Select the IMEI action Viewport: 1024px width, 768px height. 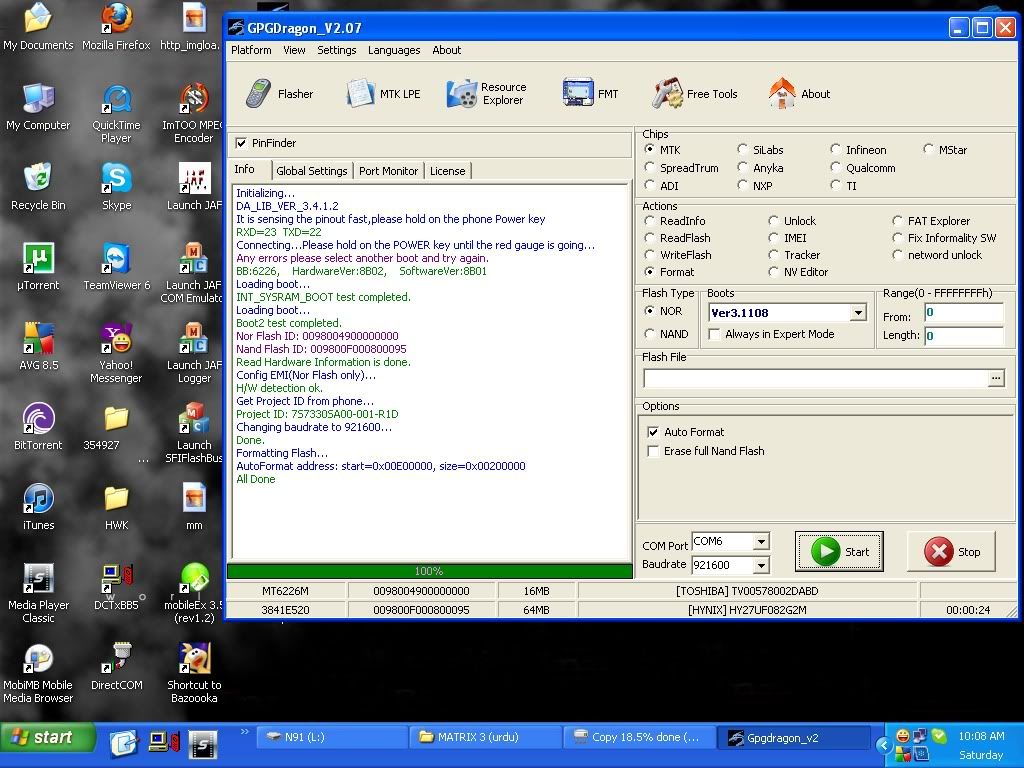pos(774,238)
